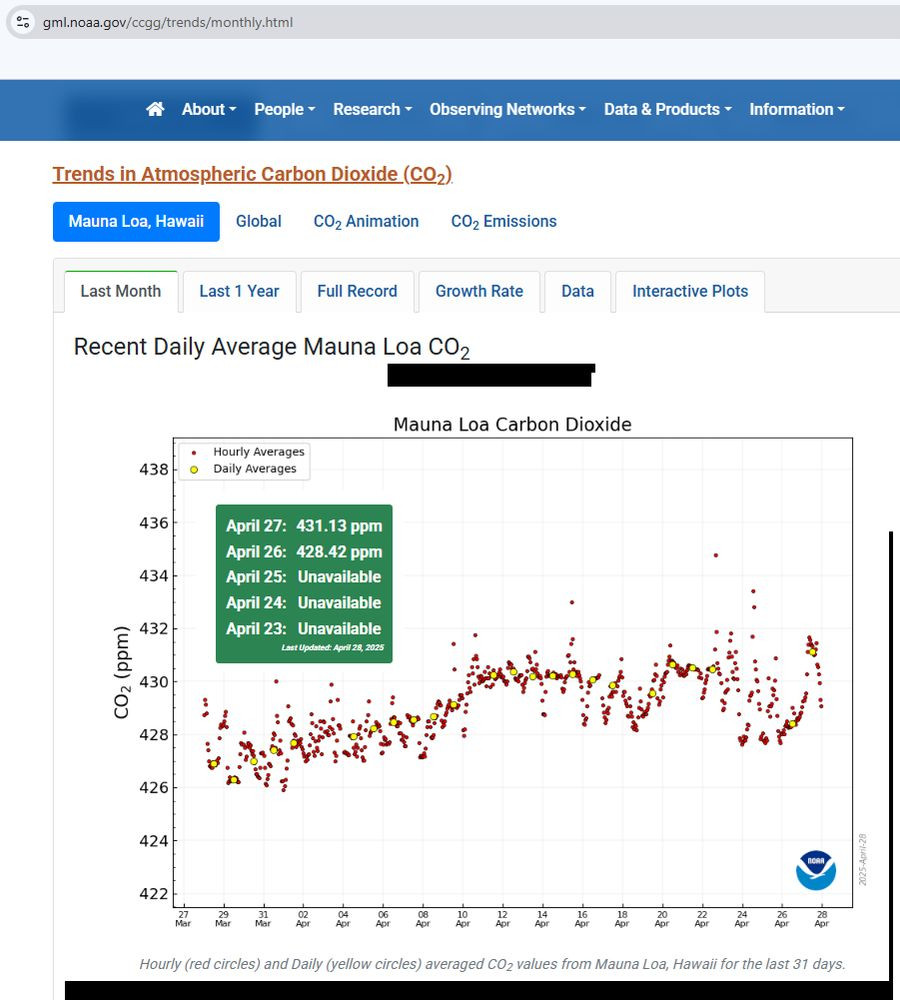This screenshot has height=1000, width=900.
Task: Open the CO2 Animation section
Action: click(366, 222)
